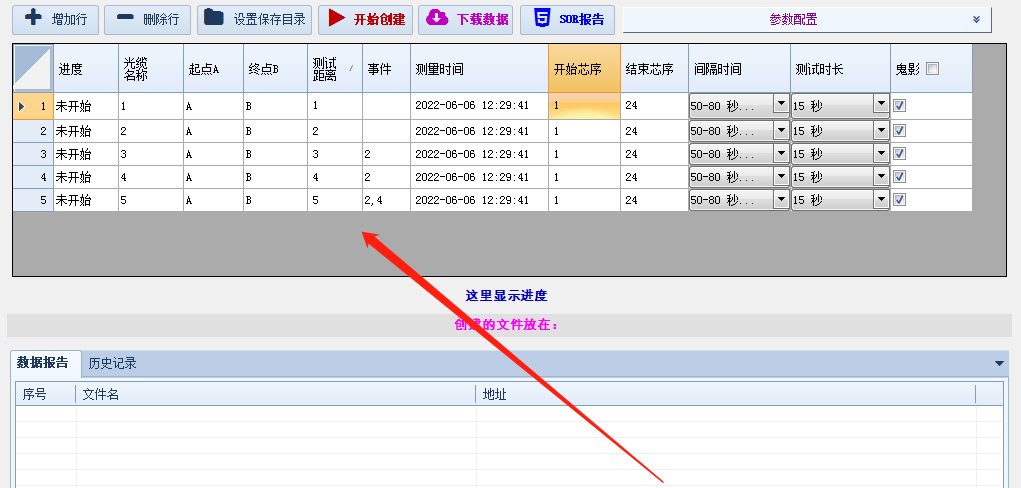Uncheck the 鬼影 checkbox in row 5
Image resolution: width=1021 pixels, height=488 pixels.
tap(899, 200)
